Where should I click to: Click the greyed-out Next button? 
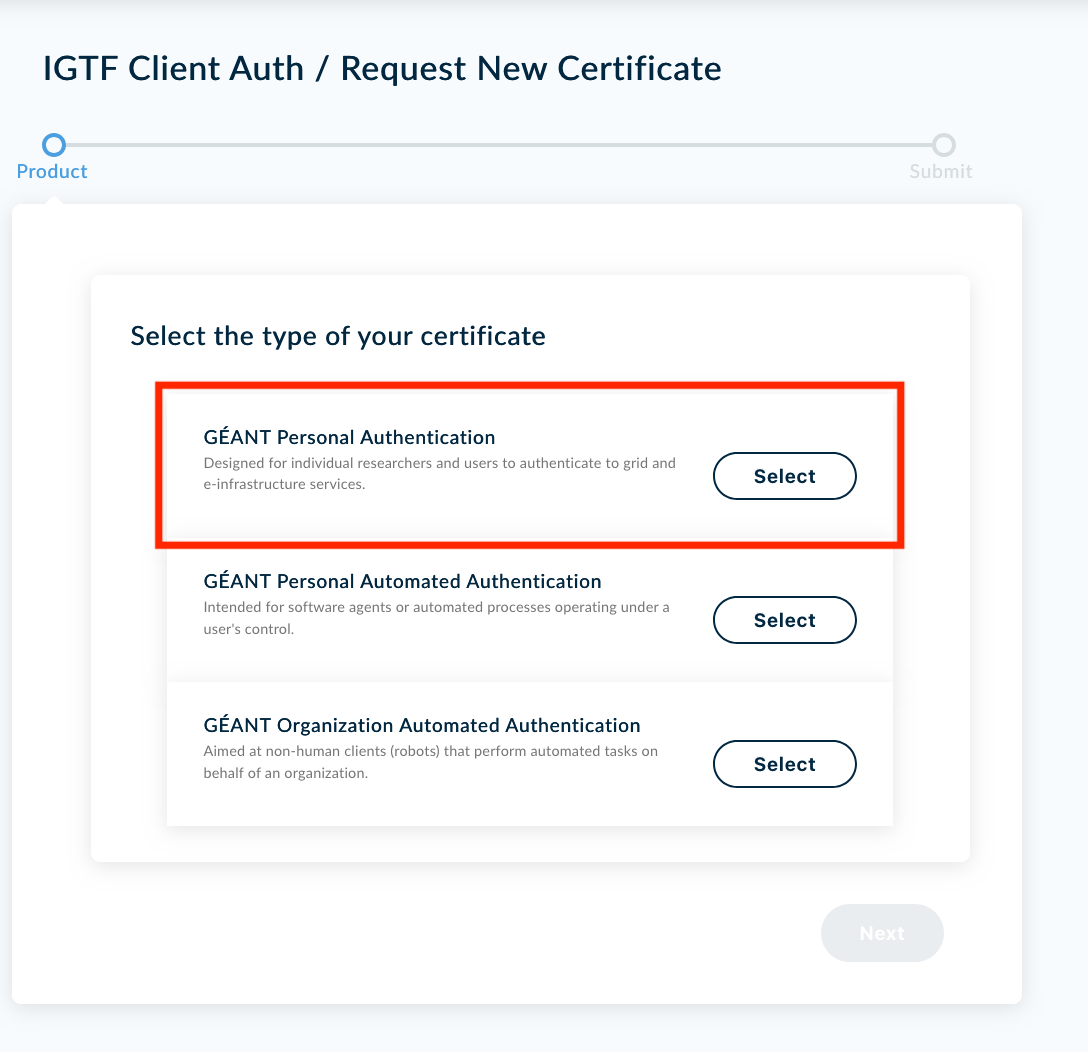(881, 933)
